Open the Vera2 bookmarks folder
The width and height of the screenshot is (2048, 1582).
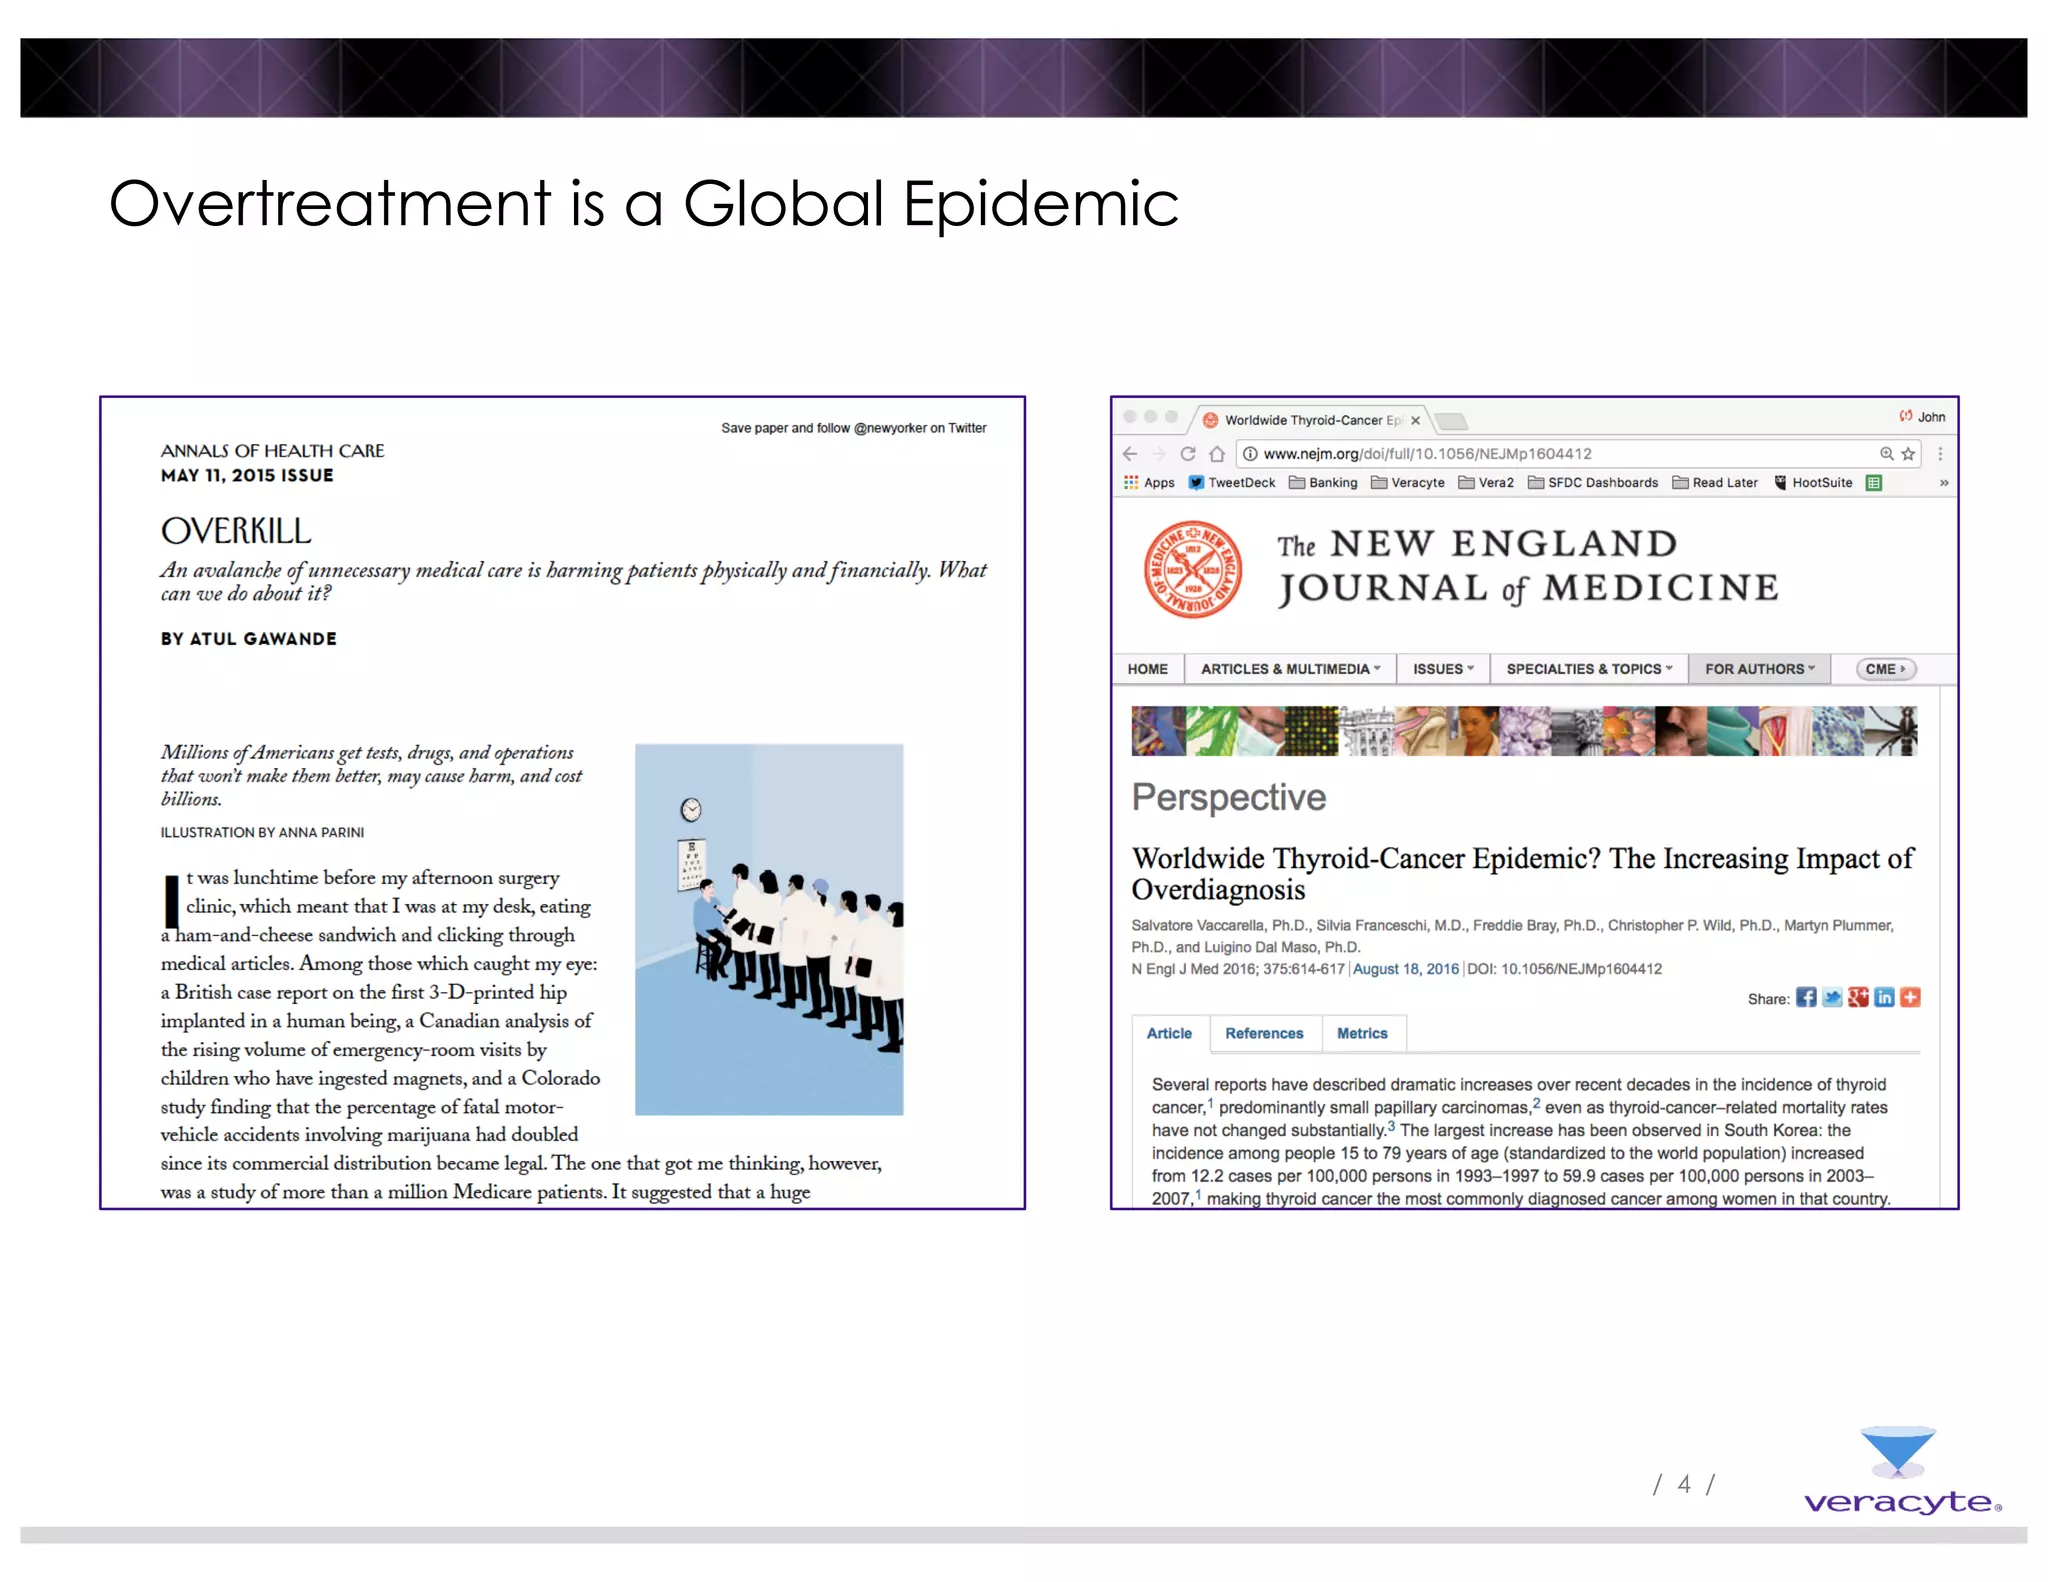[1486, 483]
